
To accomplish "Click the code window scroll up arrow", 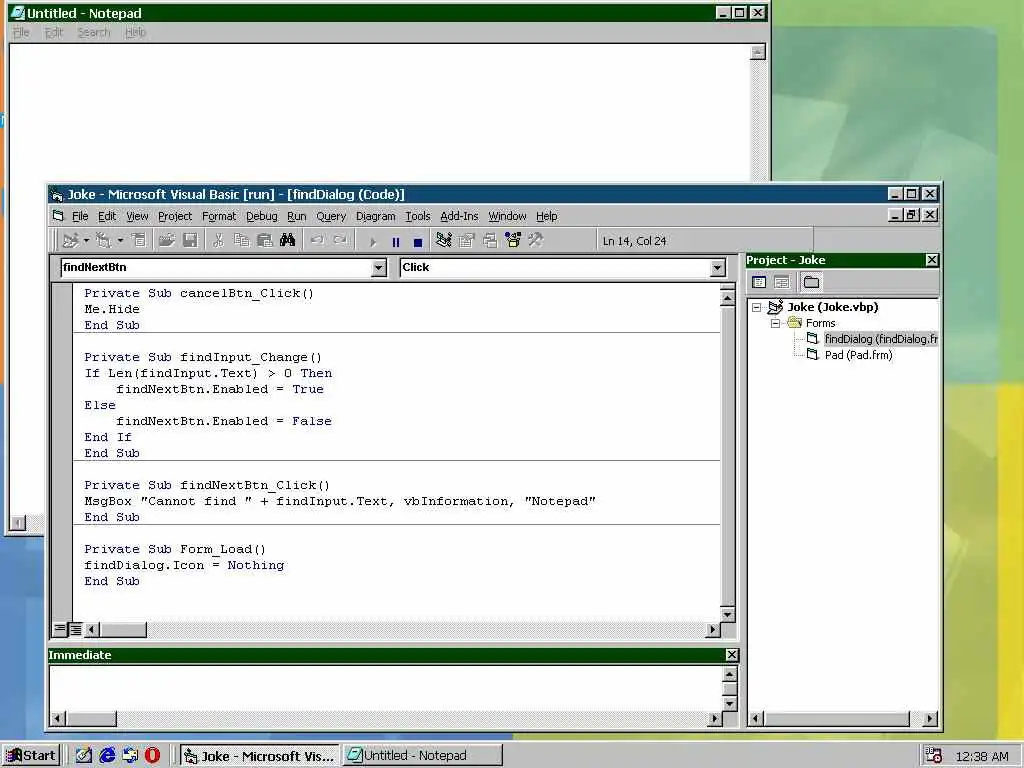I will click(728, 298).
